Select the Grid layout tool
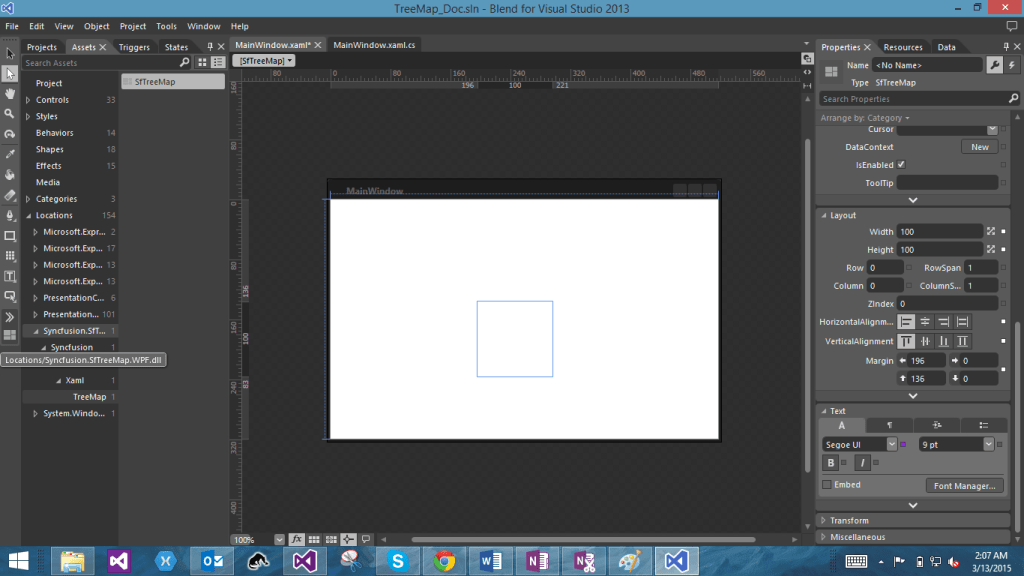The width and height of the screenshot is (1024, 576). (x=10, y=256)
